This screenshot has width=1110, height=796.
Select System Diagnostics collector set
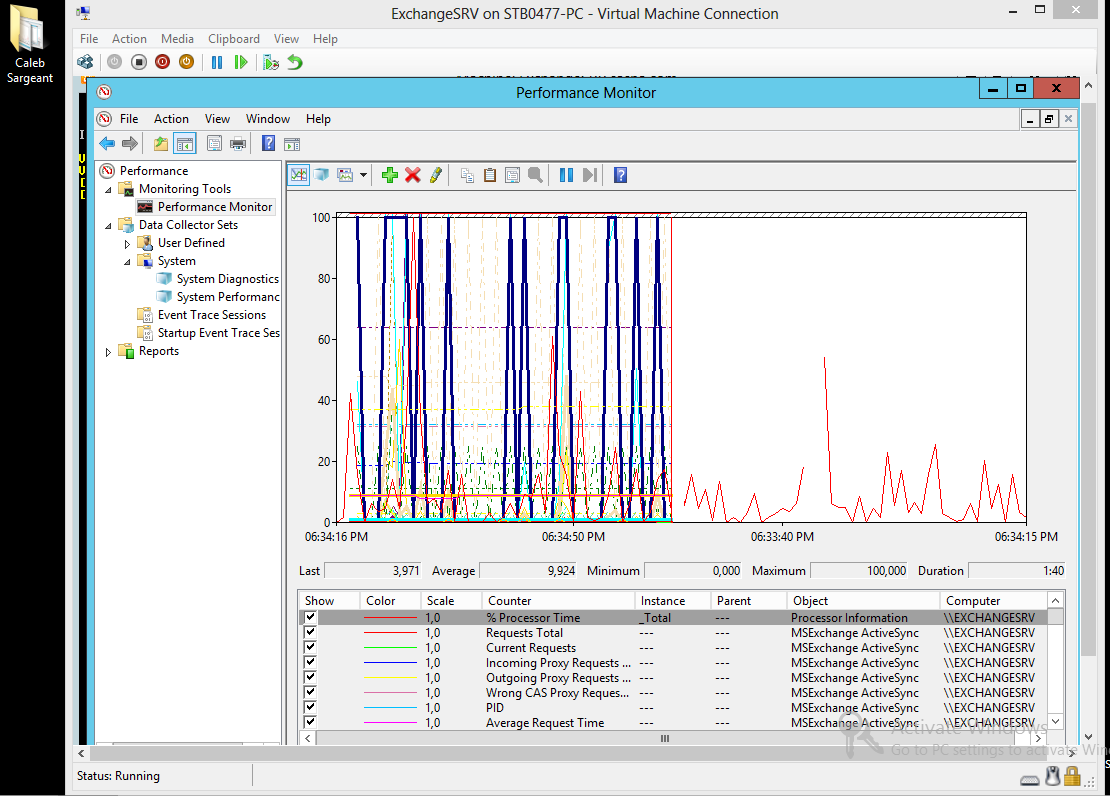tap(227, 279)
